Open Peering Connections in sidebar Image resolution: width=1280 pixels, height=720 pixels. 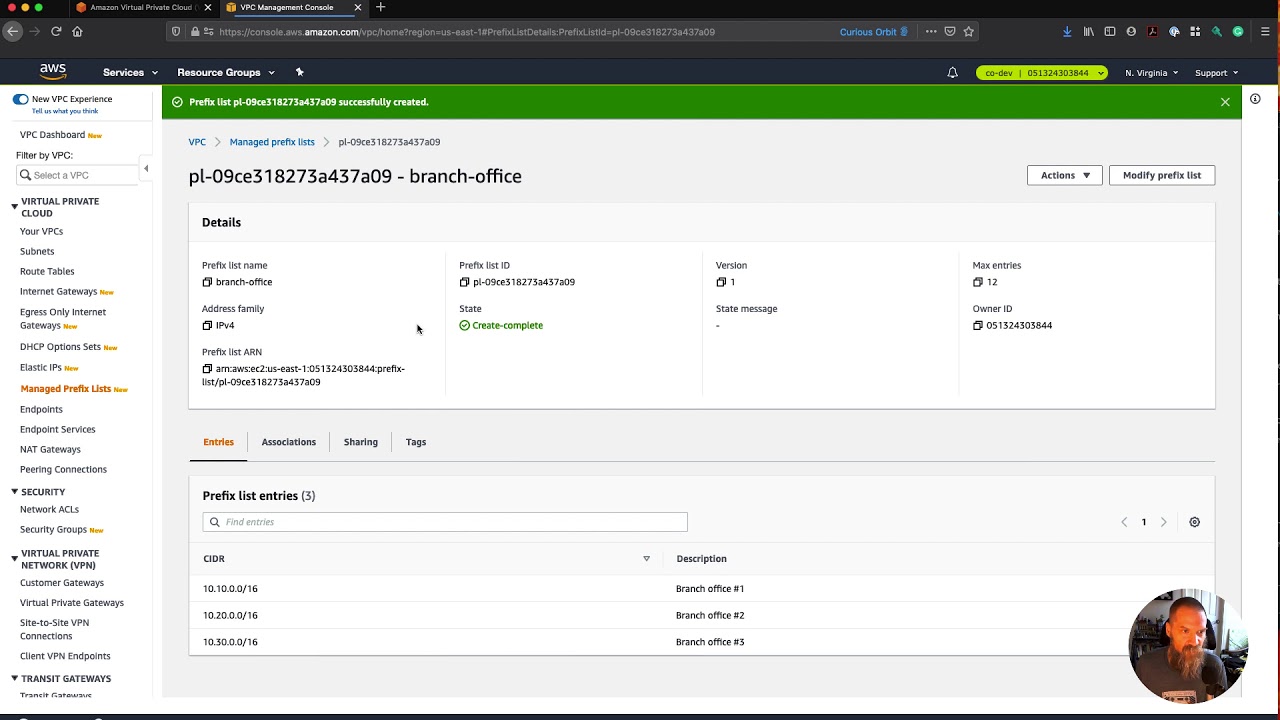pyautogui.click(x=63, y=469)
